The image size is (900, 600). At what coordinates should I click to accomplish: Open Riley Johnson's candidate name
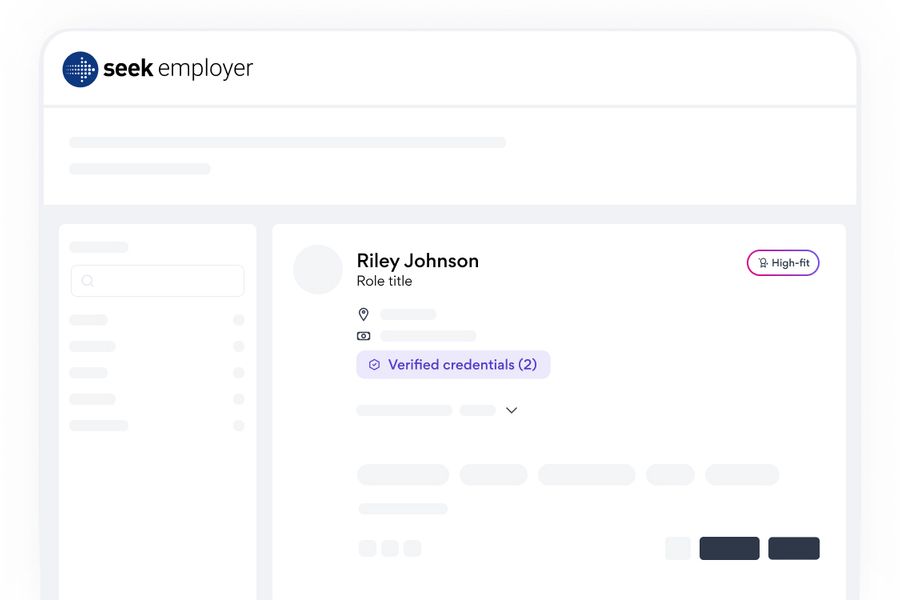coord(418,261)
